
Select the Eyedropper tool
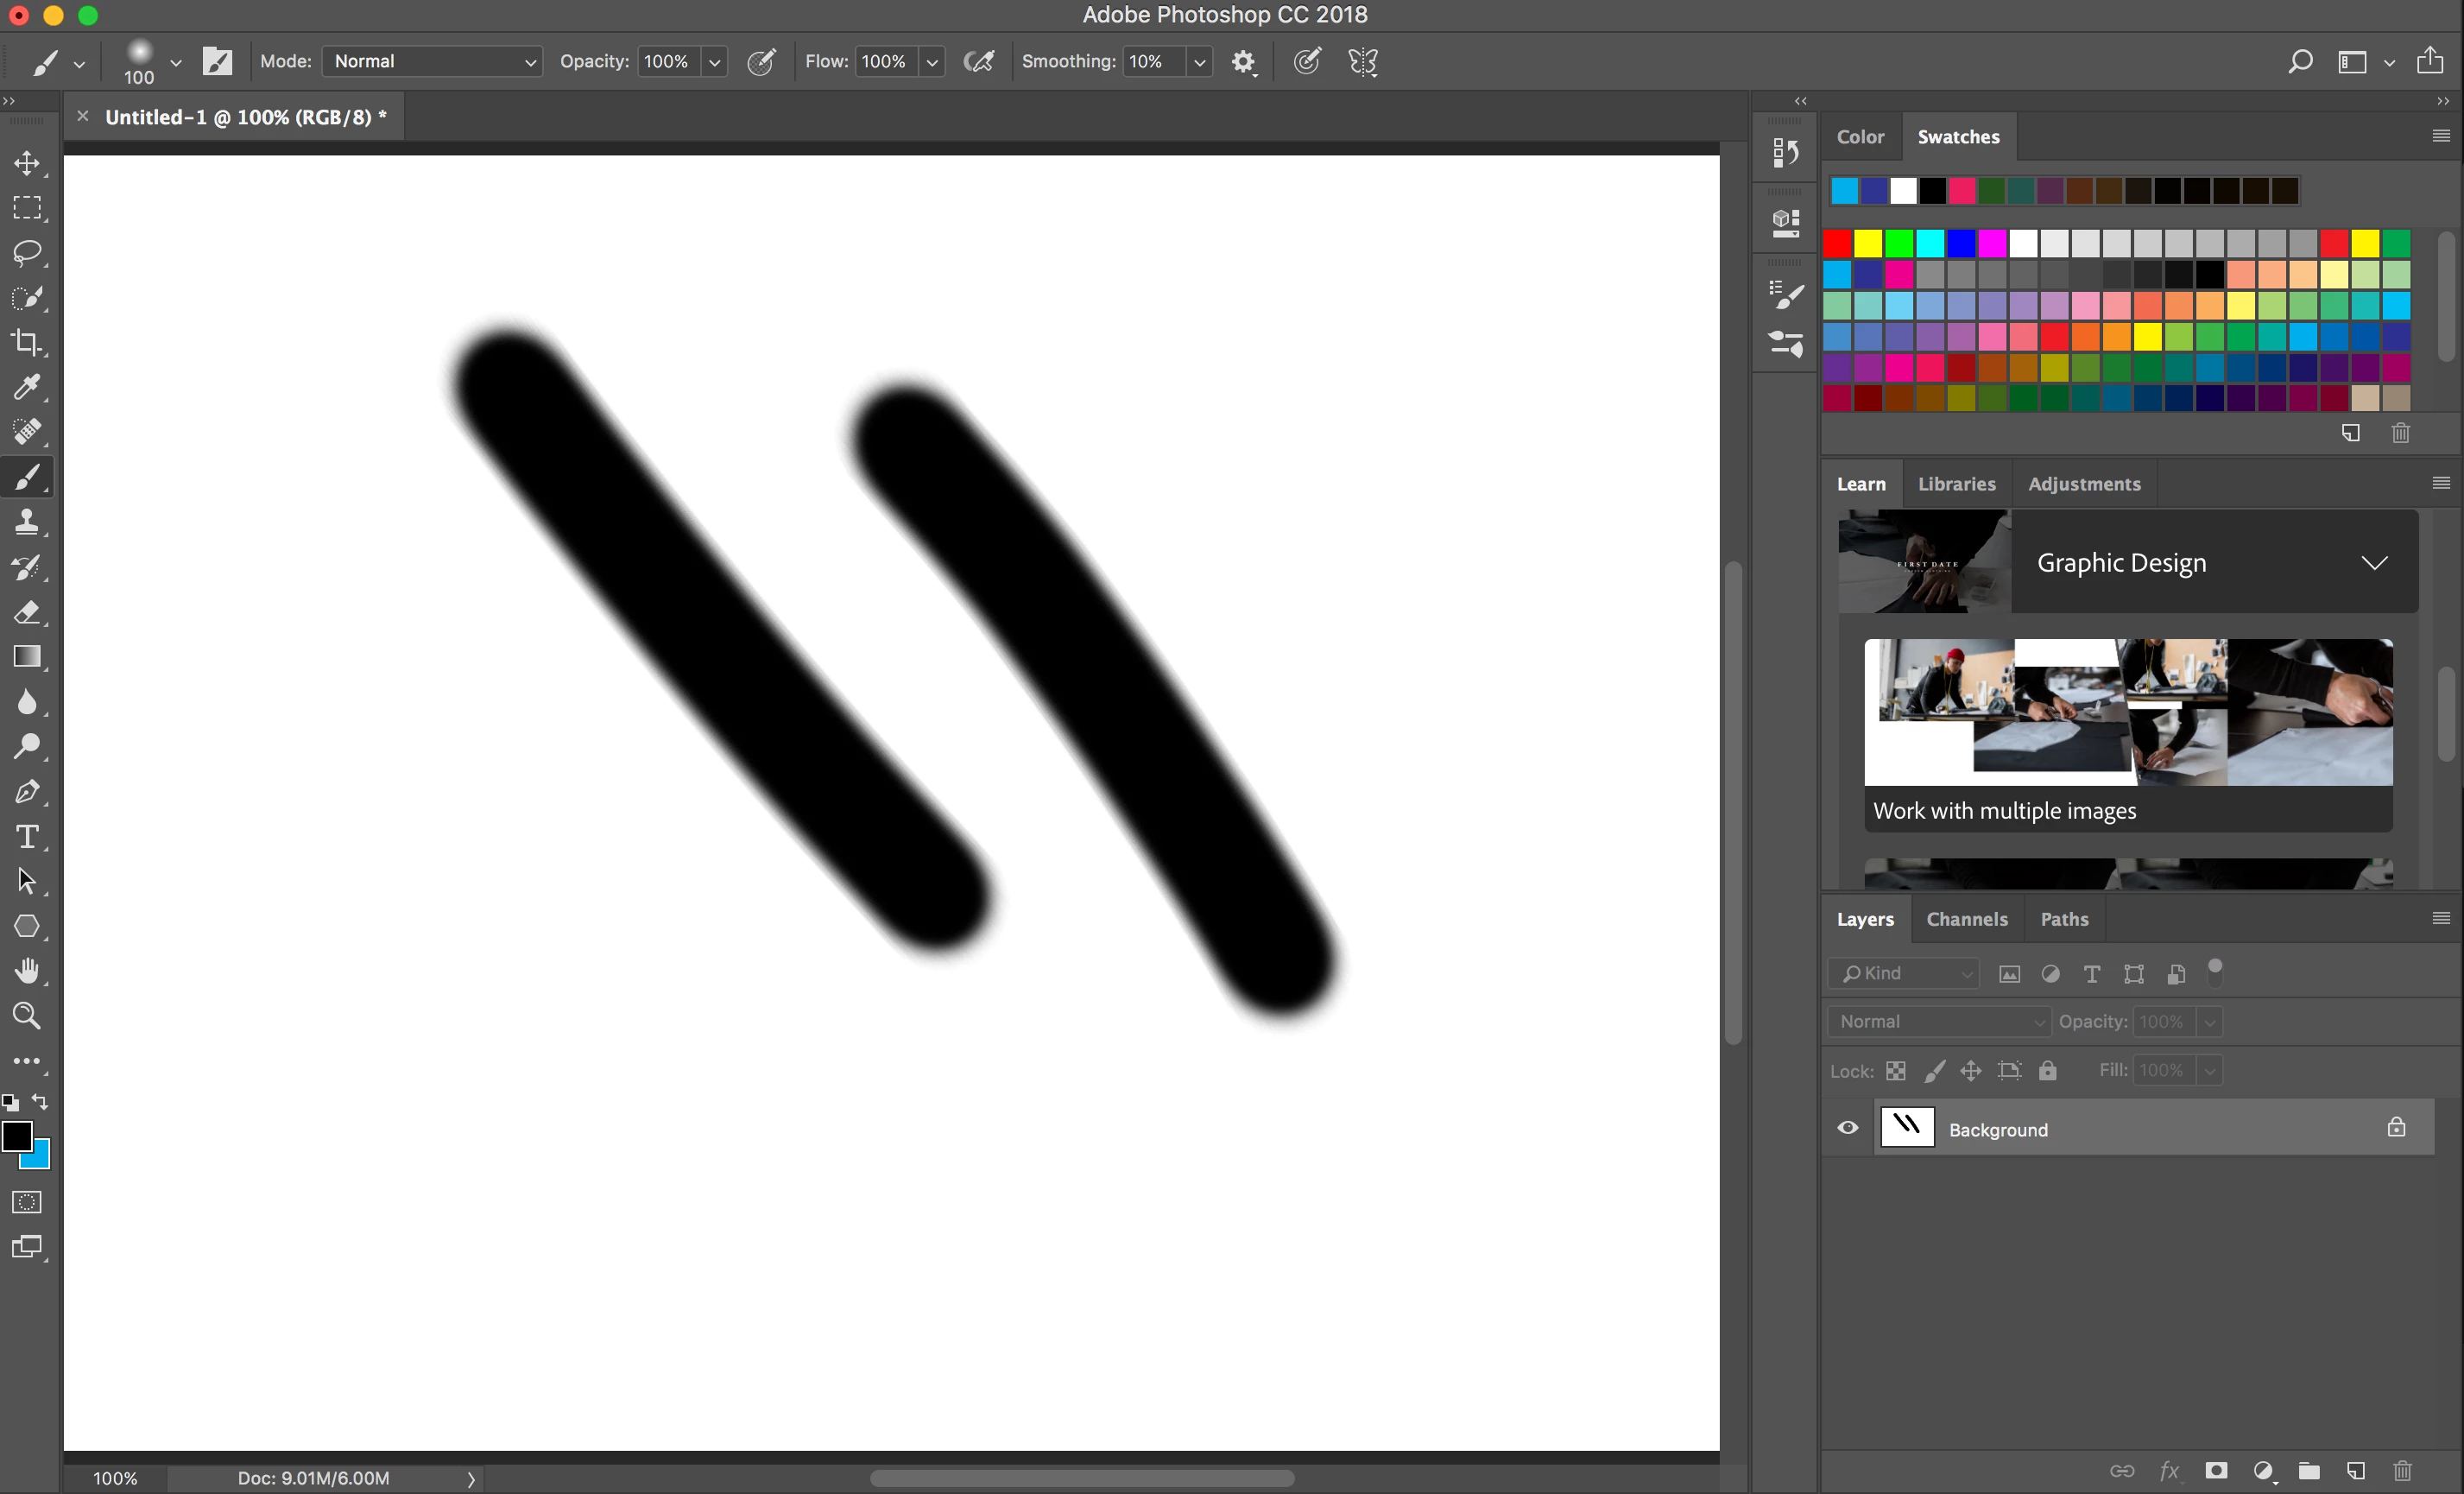tap(27, 387)
